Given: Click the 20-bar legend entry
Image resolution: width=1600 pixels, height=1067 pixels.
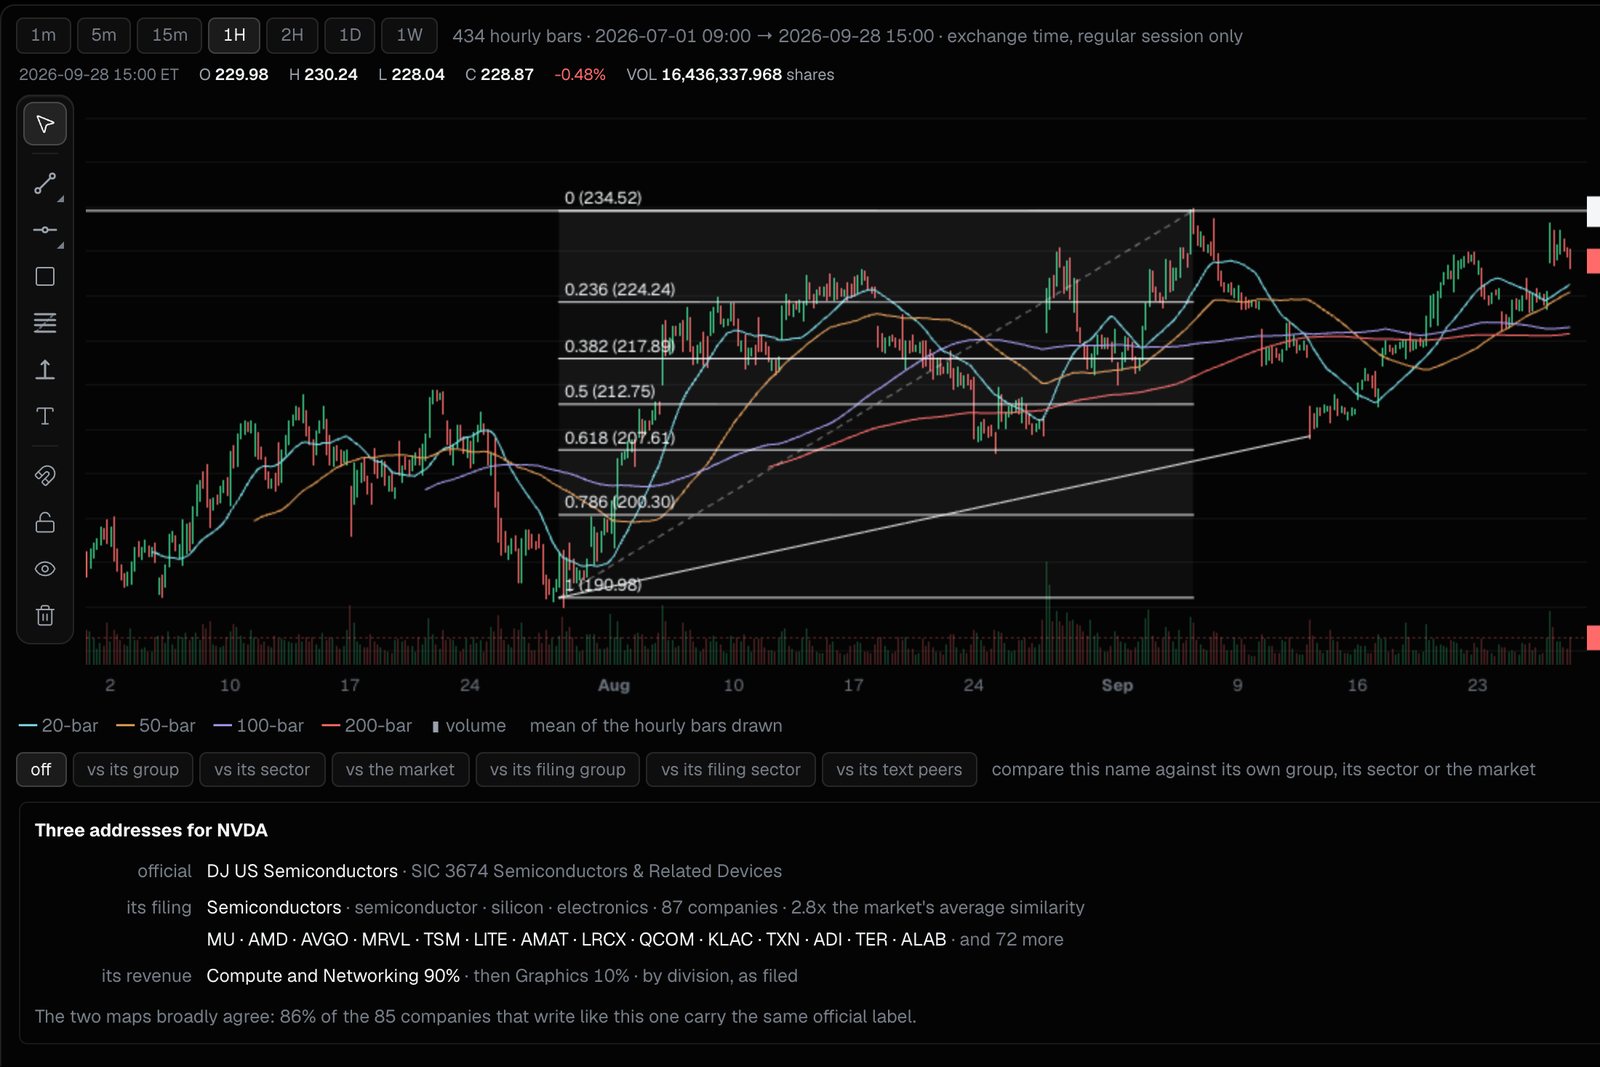Looking at the screenshot, I should [x=58, y=726].
